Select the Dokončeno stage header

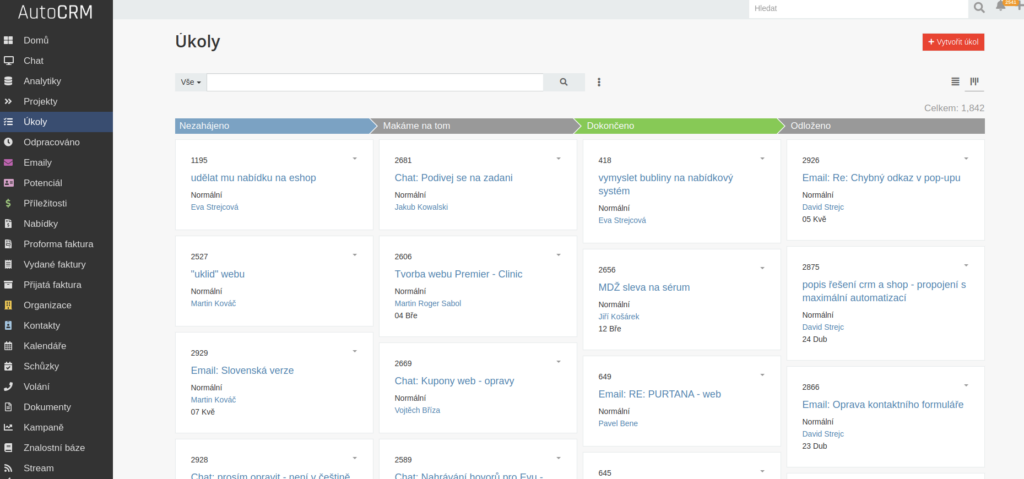[680, 125]
